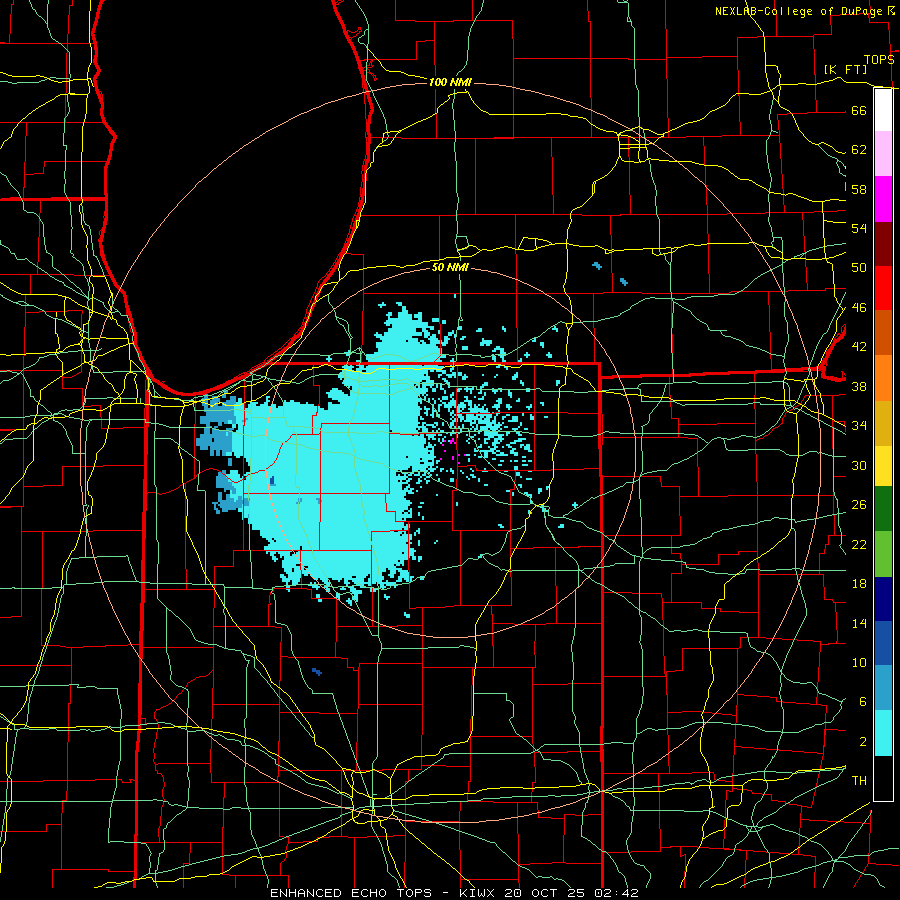The height and width of the screenshot is (900, 900).
Task: Click the legend value 30
Action: (x=859, y=465)
